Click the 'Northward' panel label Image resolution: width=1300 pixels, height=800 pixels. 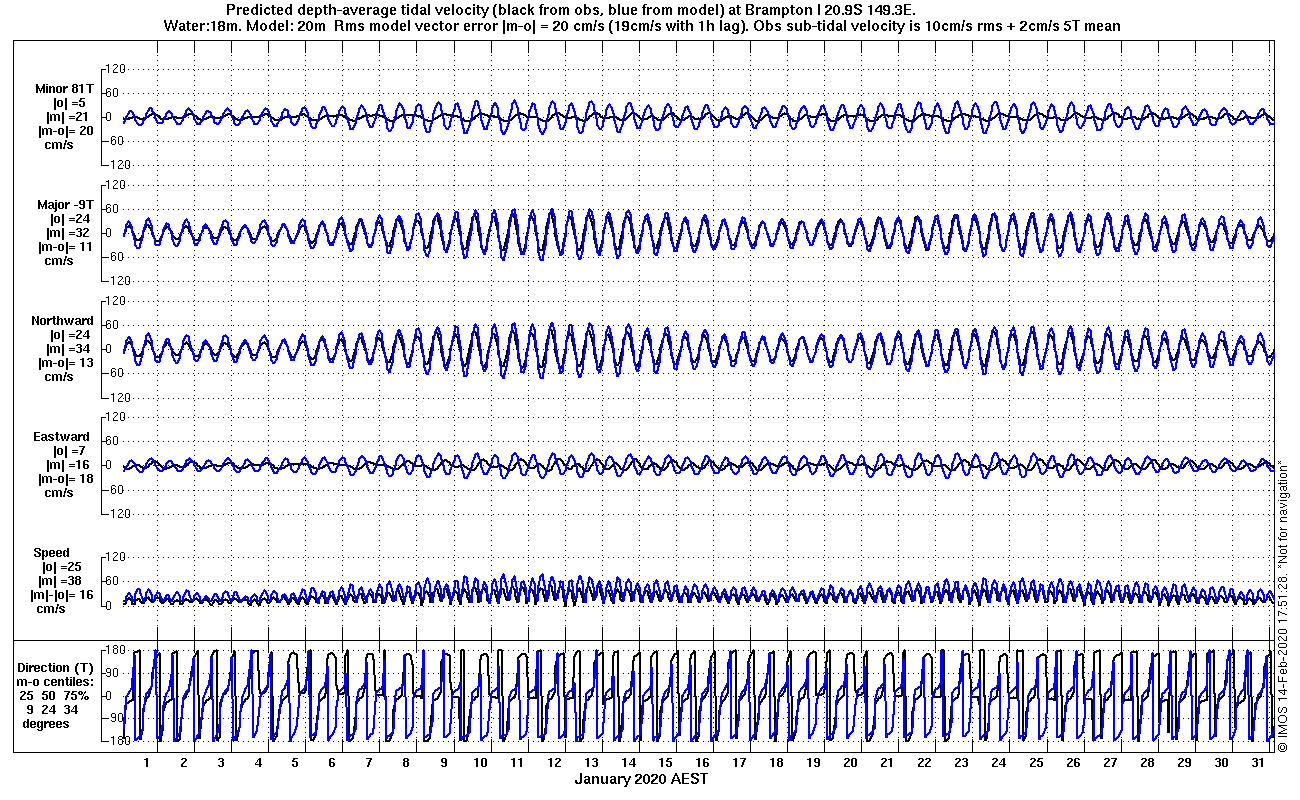[x=62, y=321]
